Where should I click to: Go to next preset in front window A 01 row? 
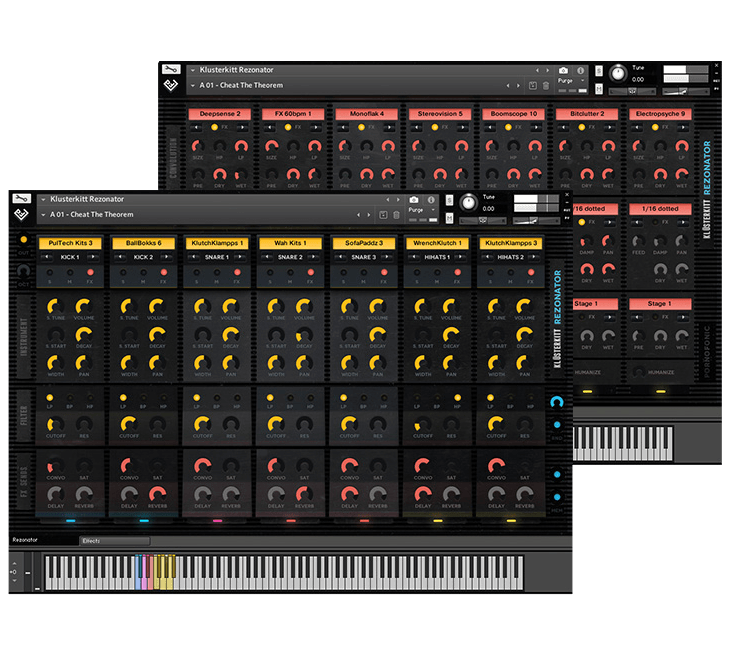click(x=369, y=215)
